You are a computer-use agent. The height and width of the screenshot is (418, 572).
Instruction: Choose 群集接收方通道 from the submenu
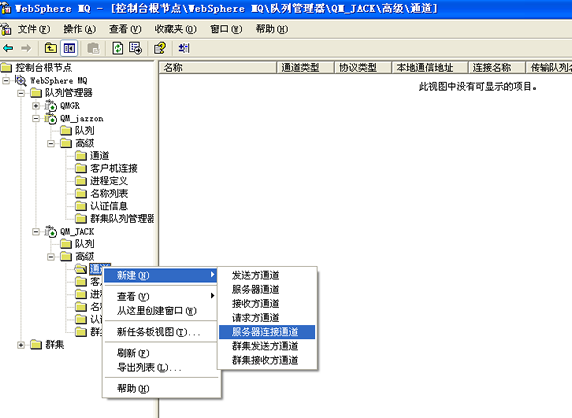pyautogui.click(x=267, y=360)
